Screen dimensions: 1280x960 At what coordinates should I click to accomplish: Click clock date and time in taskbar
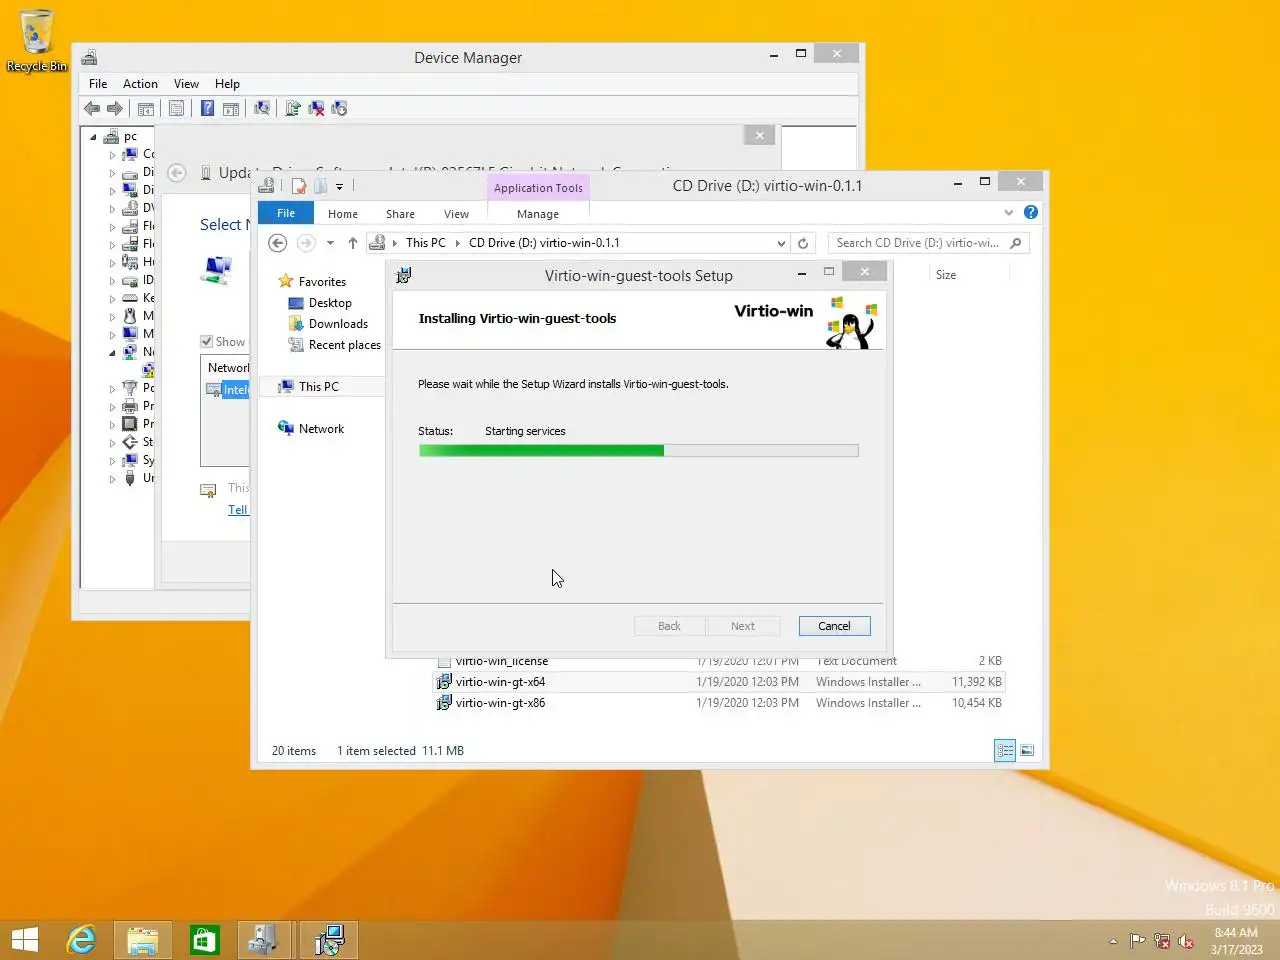click(x=1236, y=941)
